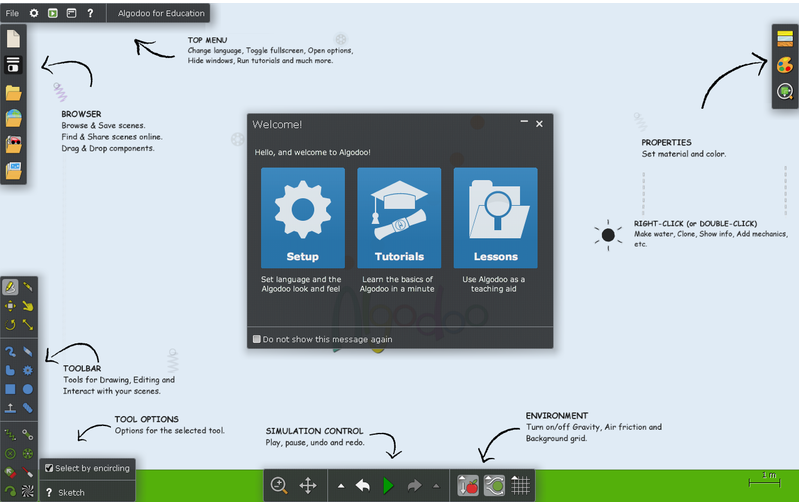Screen dimensions: 801x502
Task: Check Do not show this message again
Action: click(257, 339)
